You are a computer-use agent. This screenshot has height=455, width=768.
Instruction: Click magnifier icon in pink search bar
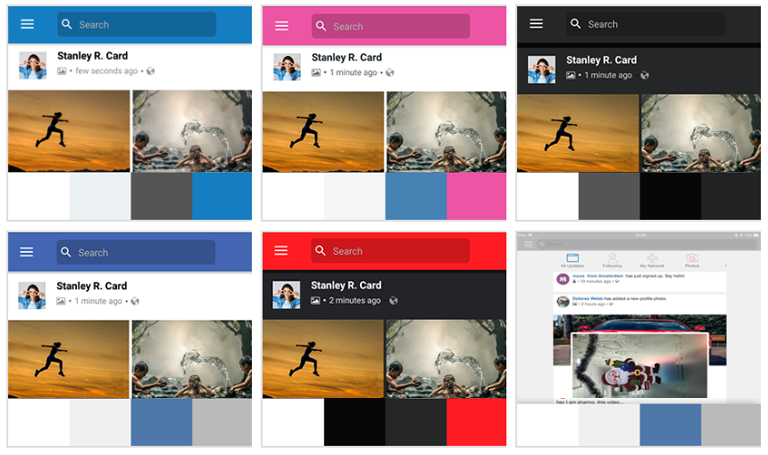tap(321, 26)
